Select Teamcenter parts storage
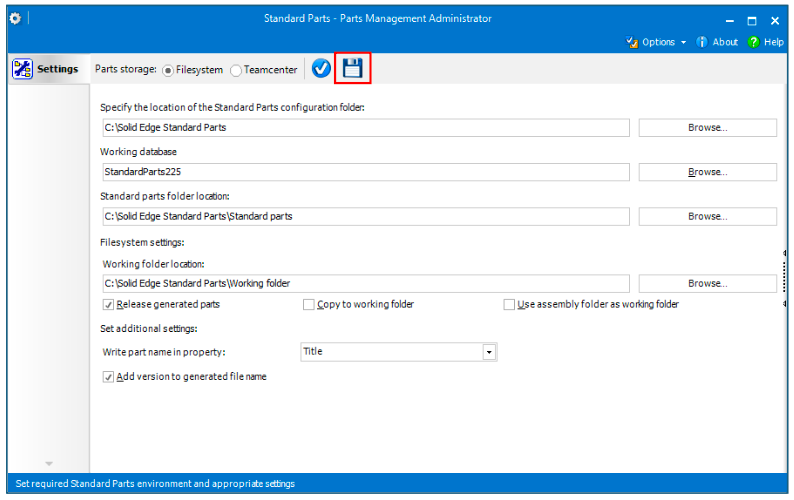The image size is (794, 500). pos(235,70)
